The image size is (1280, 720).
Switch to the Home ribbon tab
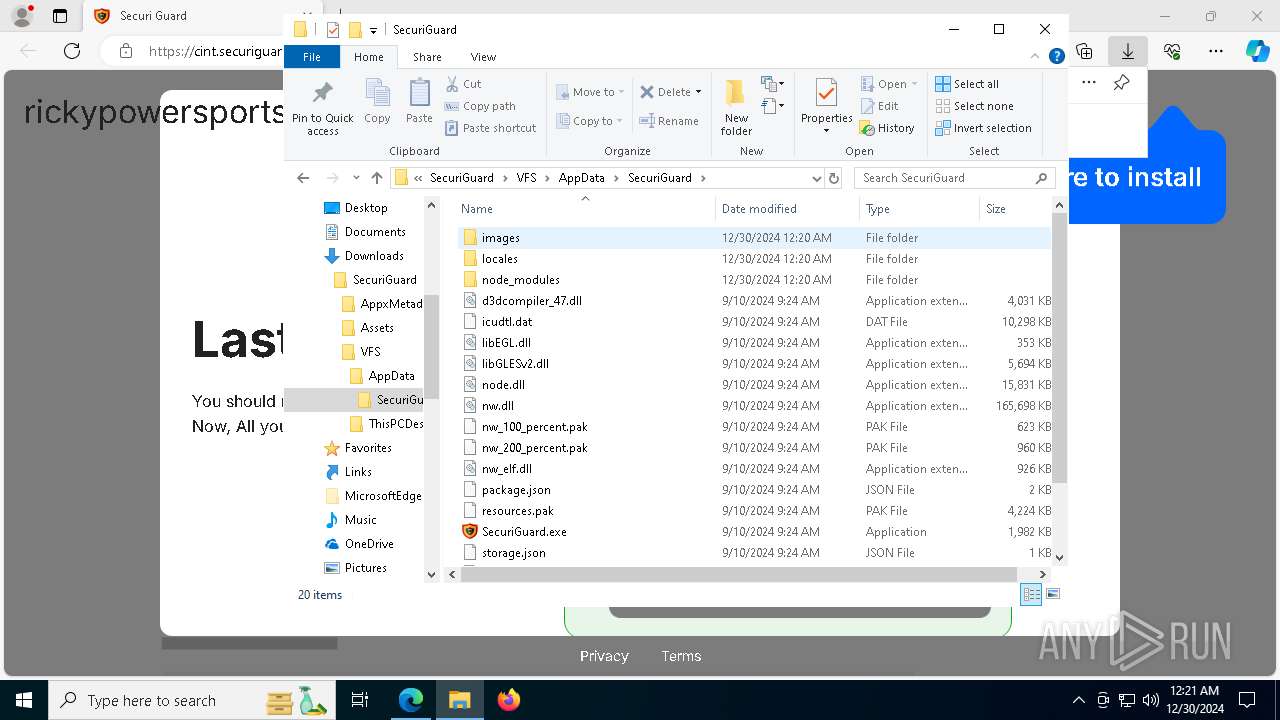[369, 57]
